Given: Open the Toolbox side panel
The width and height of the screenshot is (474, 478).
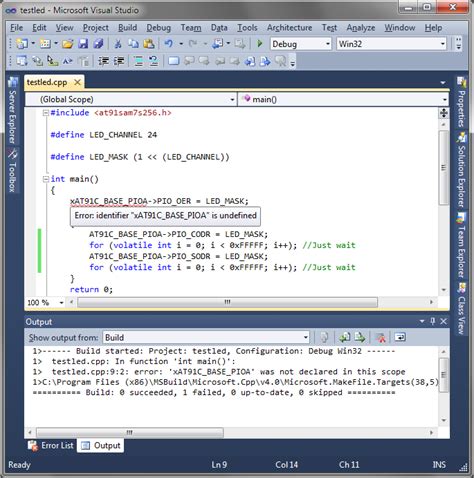Looking at the screenshot, I should tap(13, 171).
